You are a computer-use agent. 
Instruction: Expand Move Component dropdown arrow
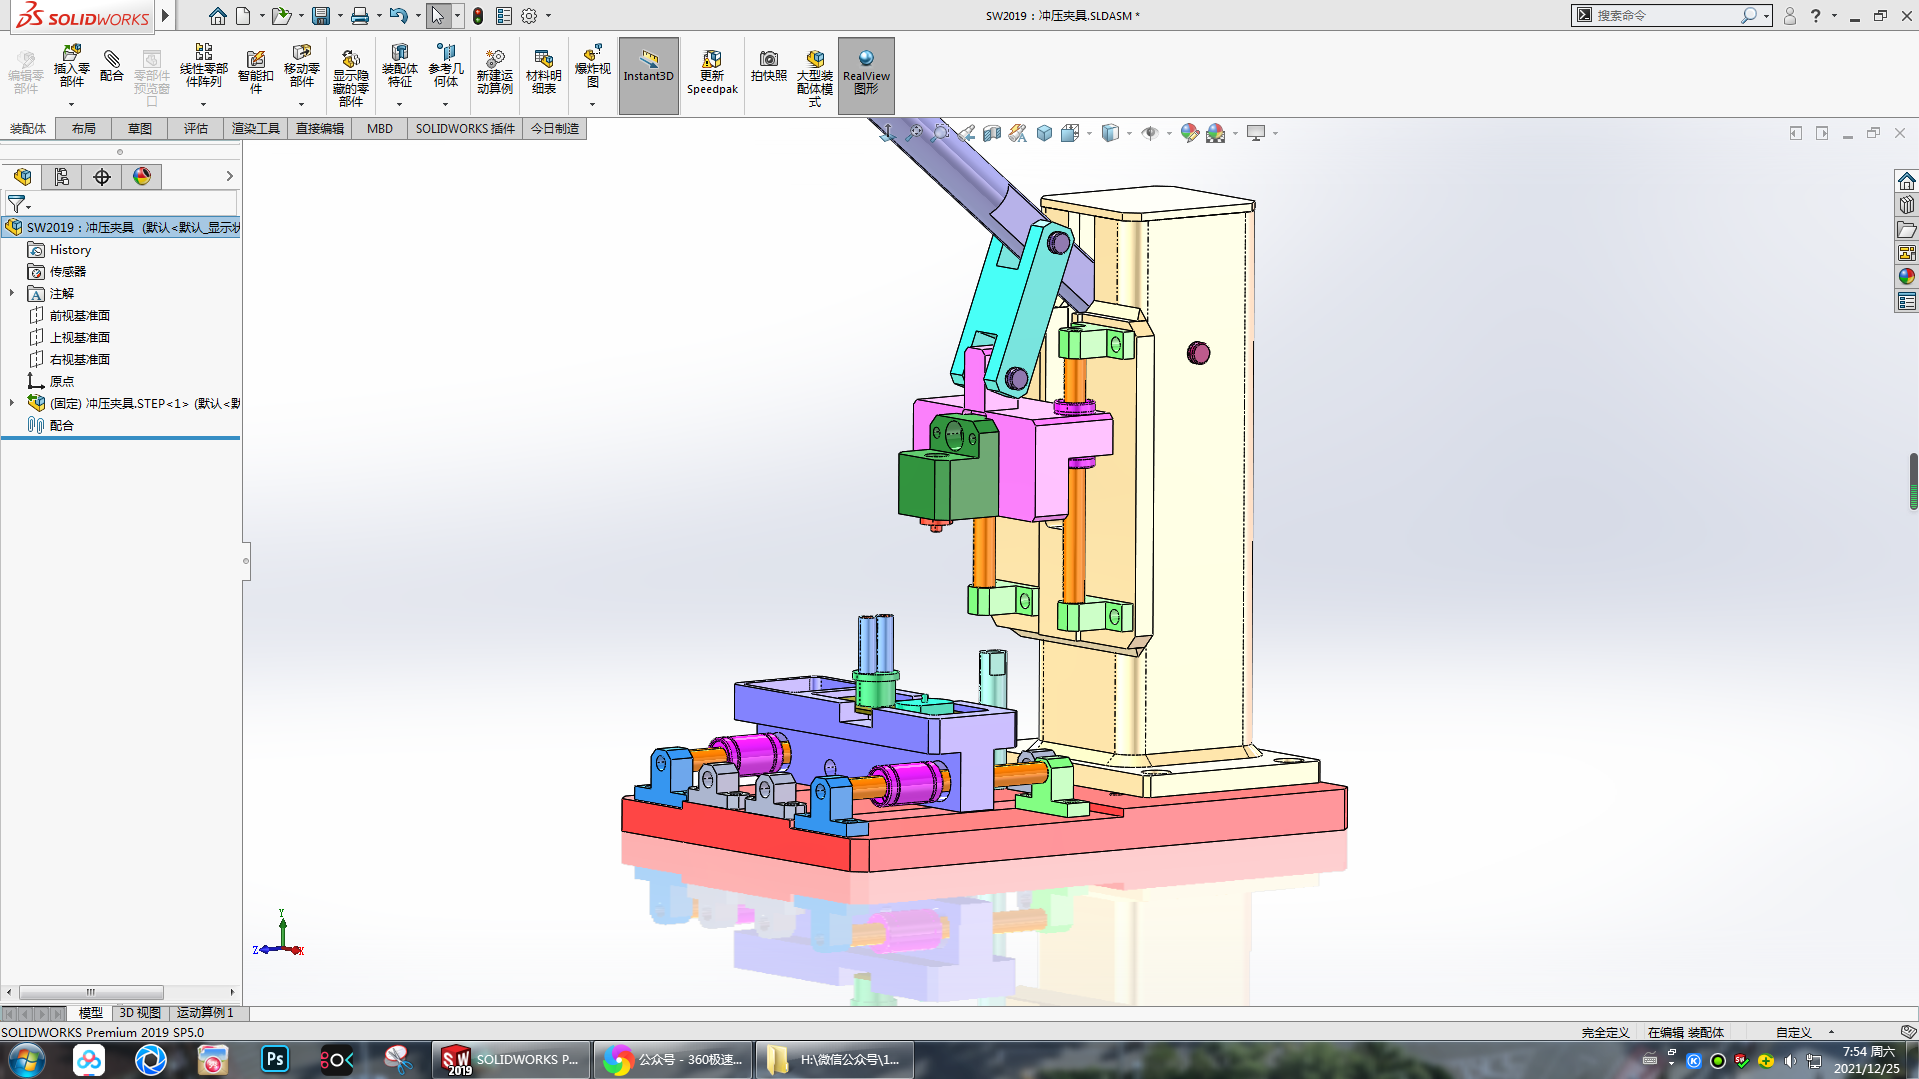tap(301, 104)
